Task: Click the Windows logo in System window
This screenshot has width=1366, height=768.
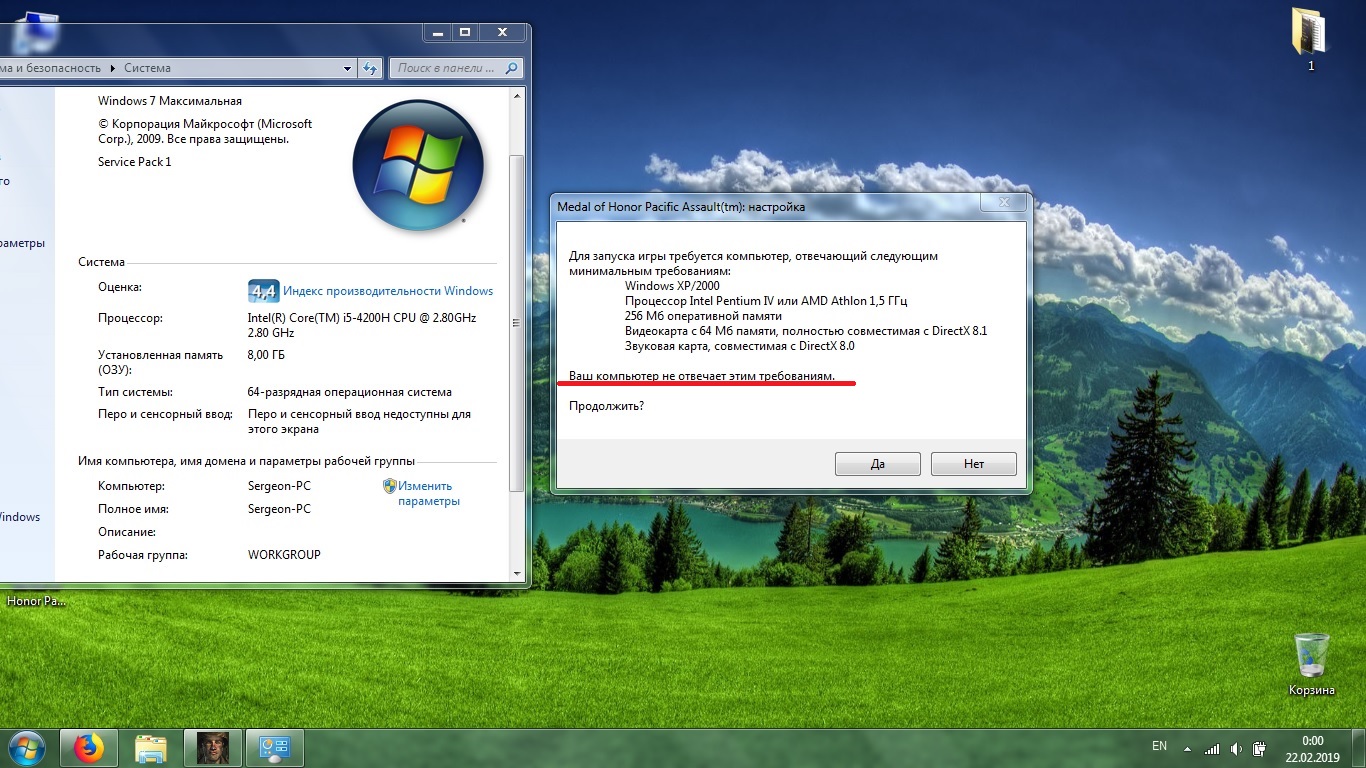Action: pyautogui.click(x=418, y=165)
